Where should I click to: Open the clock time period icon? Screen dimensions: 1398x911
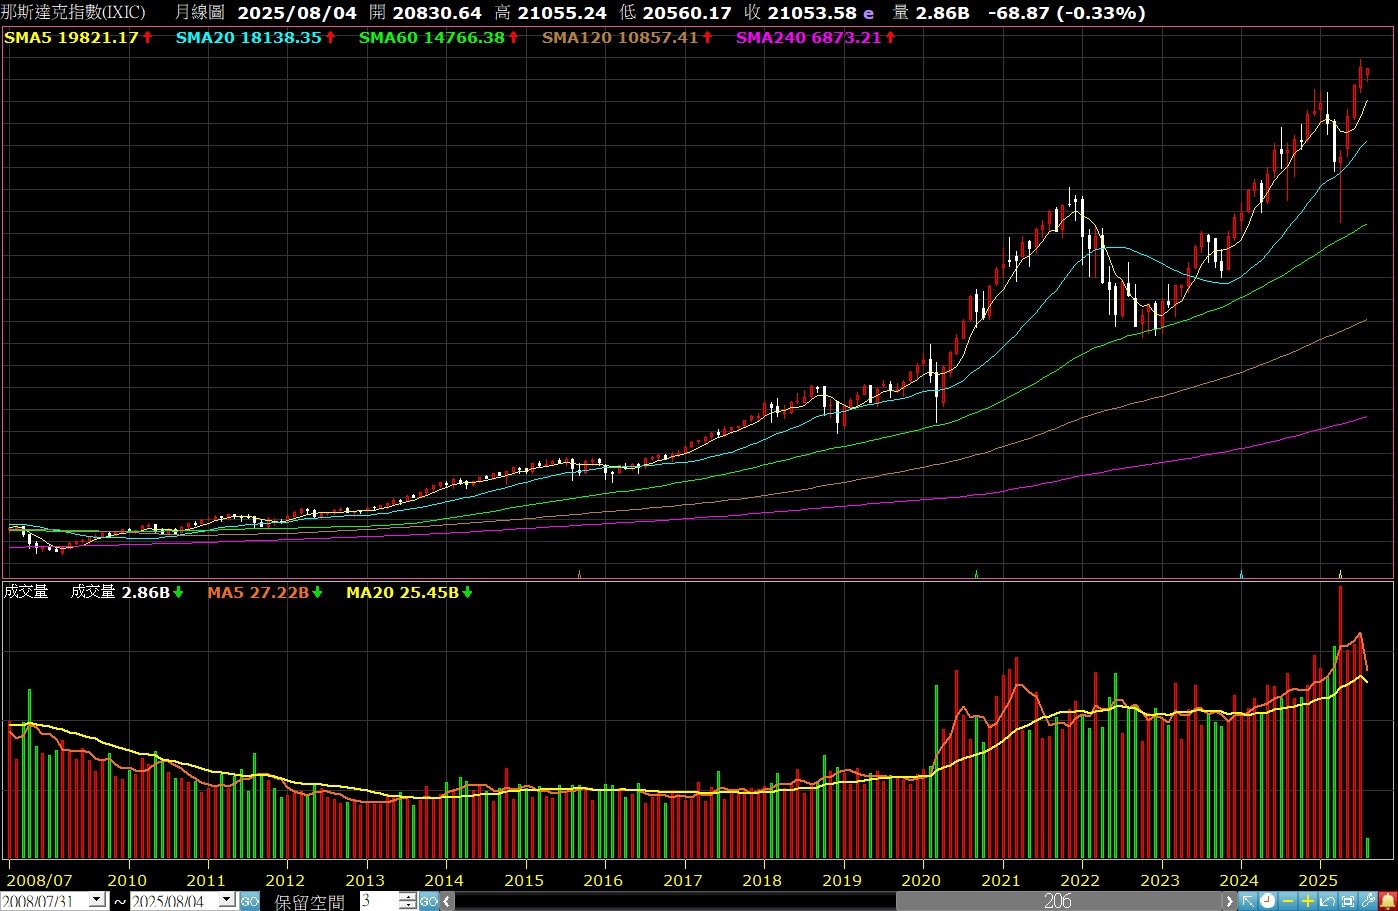click(1267, 901)
